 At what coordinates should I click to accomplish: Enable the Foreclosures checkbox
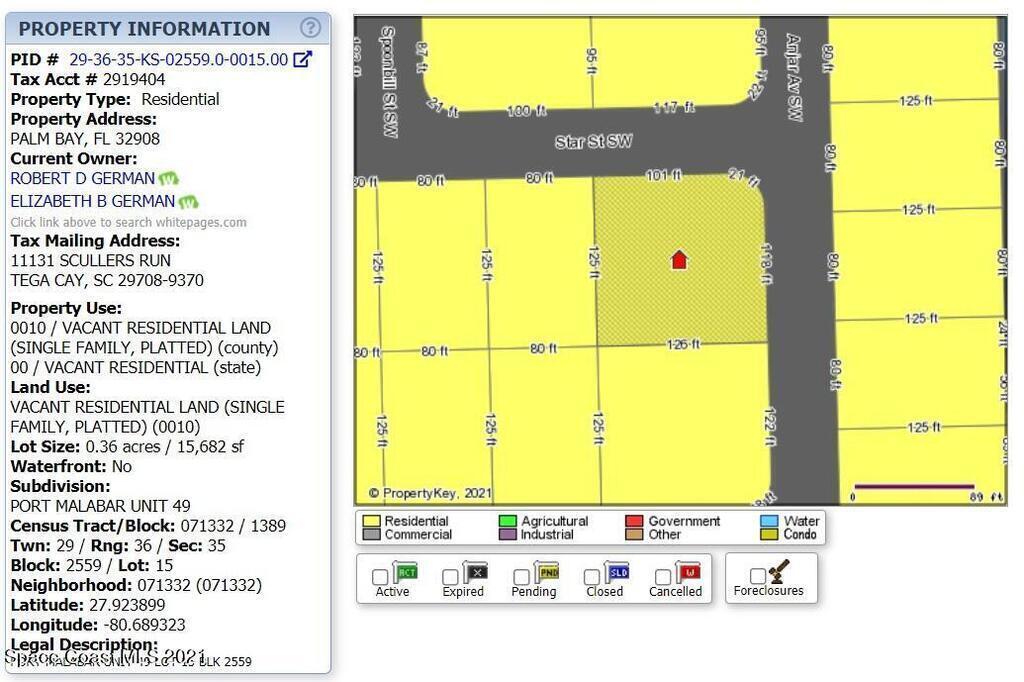coord(758,575)
